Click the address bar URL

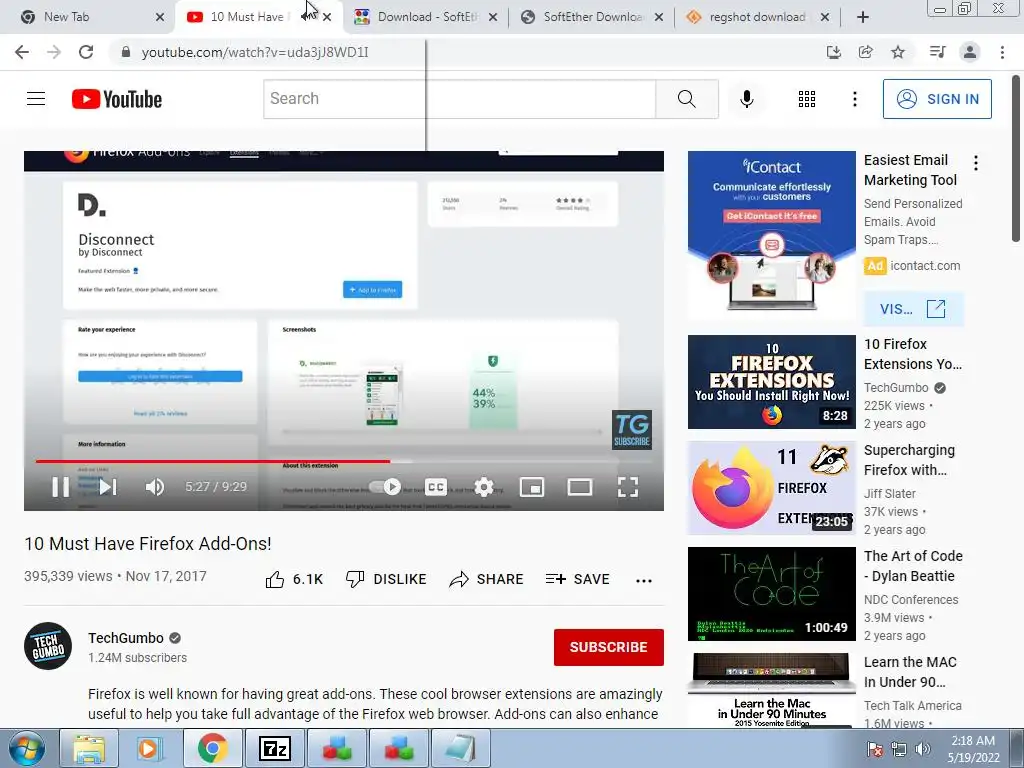pos(255,52)
